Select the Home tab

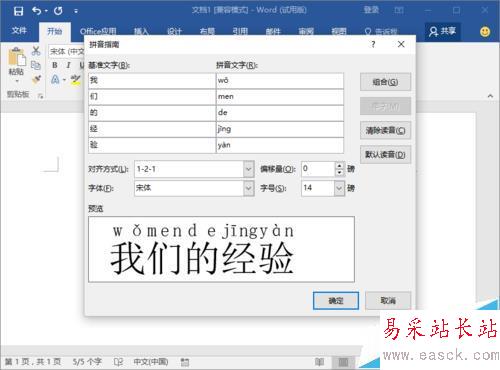tap(55, 31)
